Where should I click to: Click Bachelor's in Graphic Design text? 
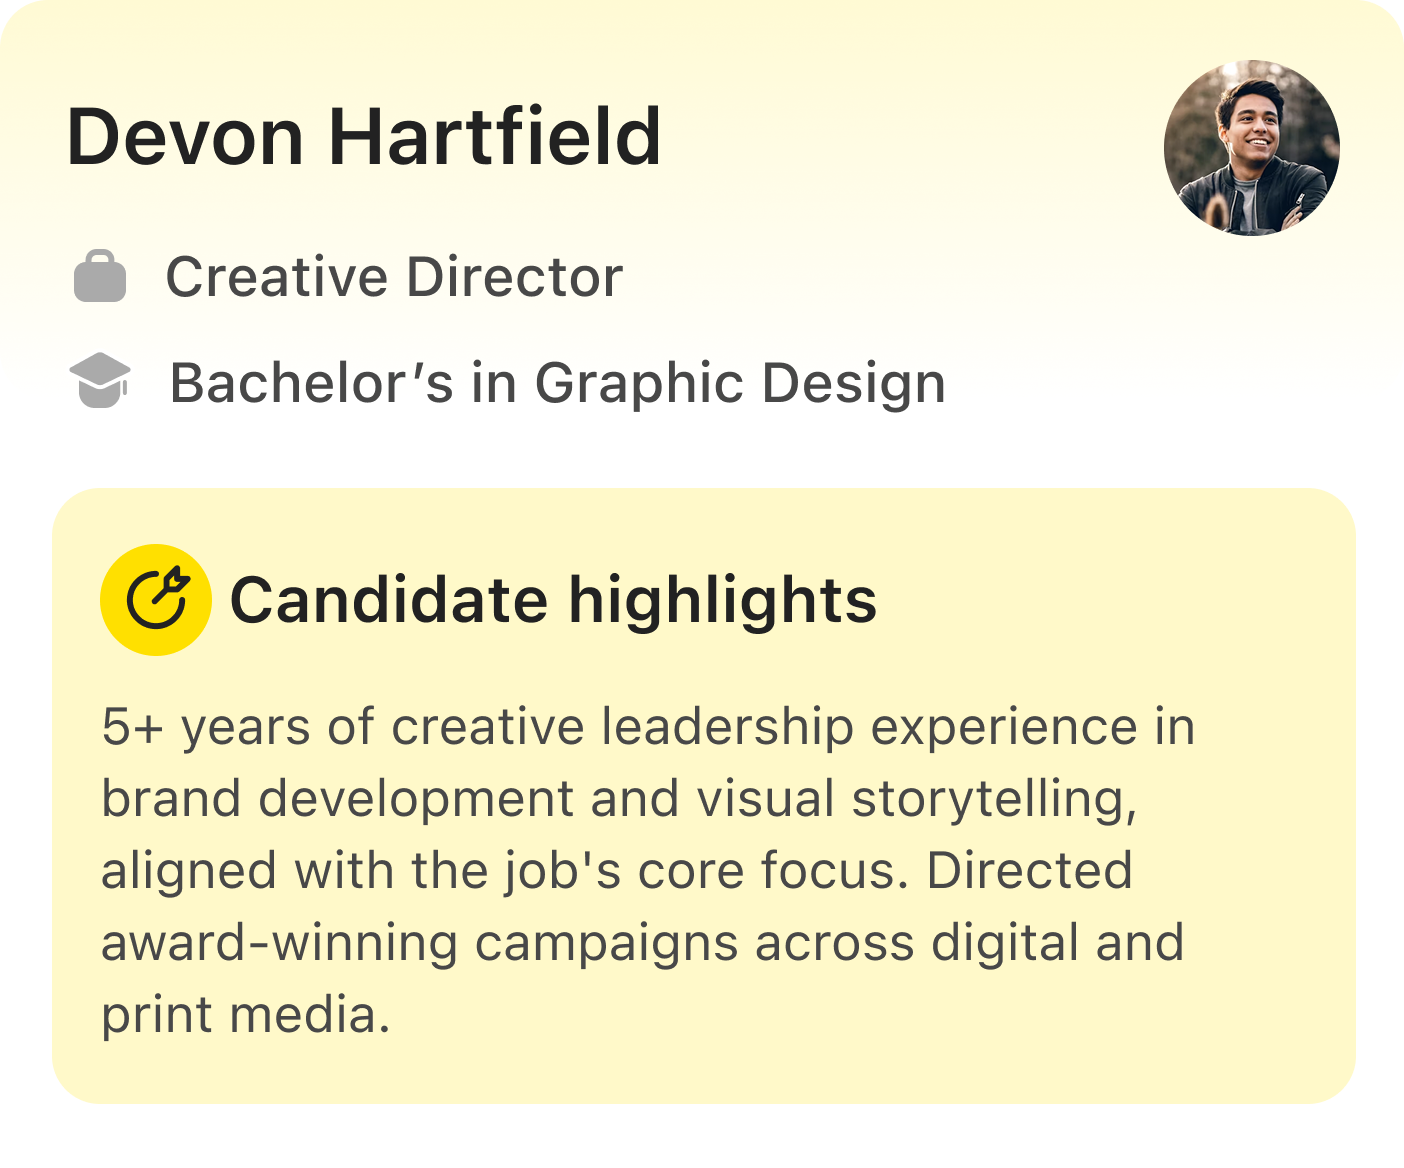pyautogui.click(x=557, y=383)
